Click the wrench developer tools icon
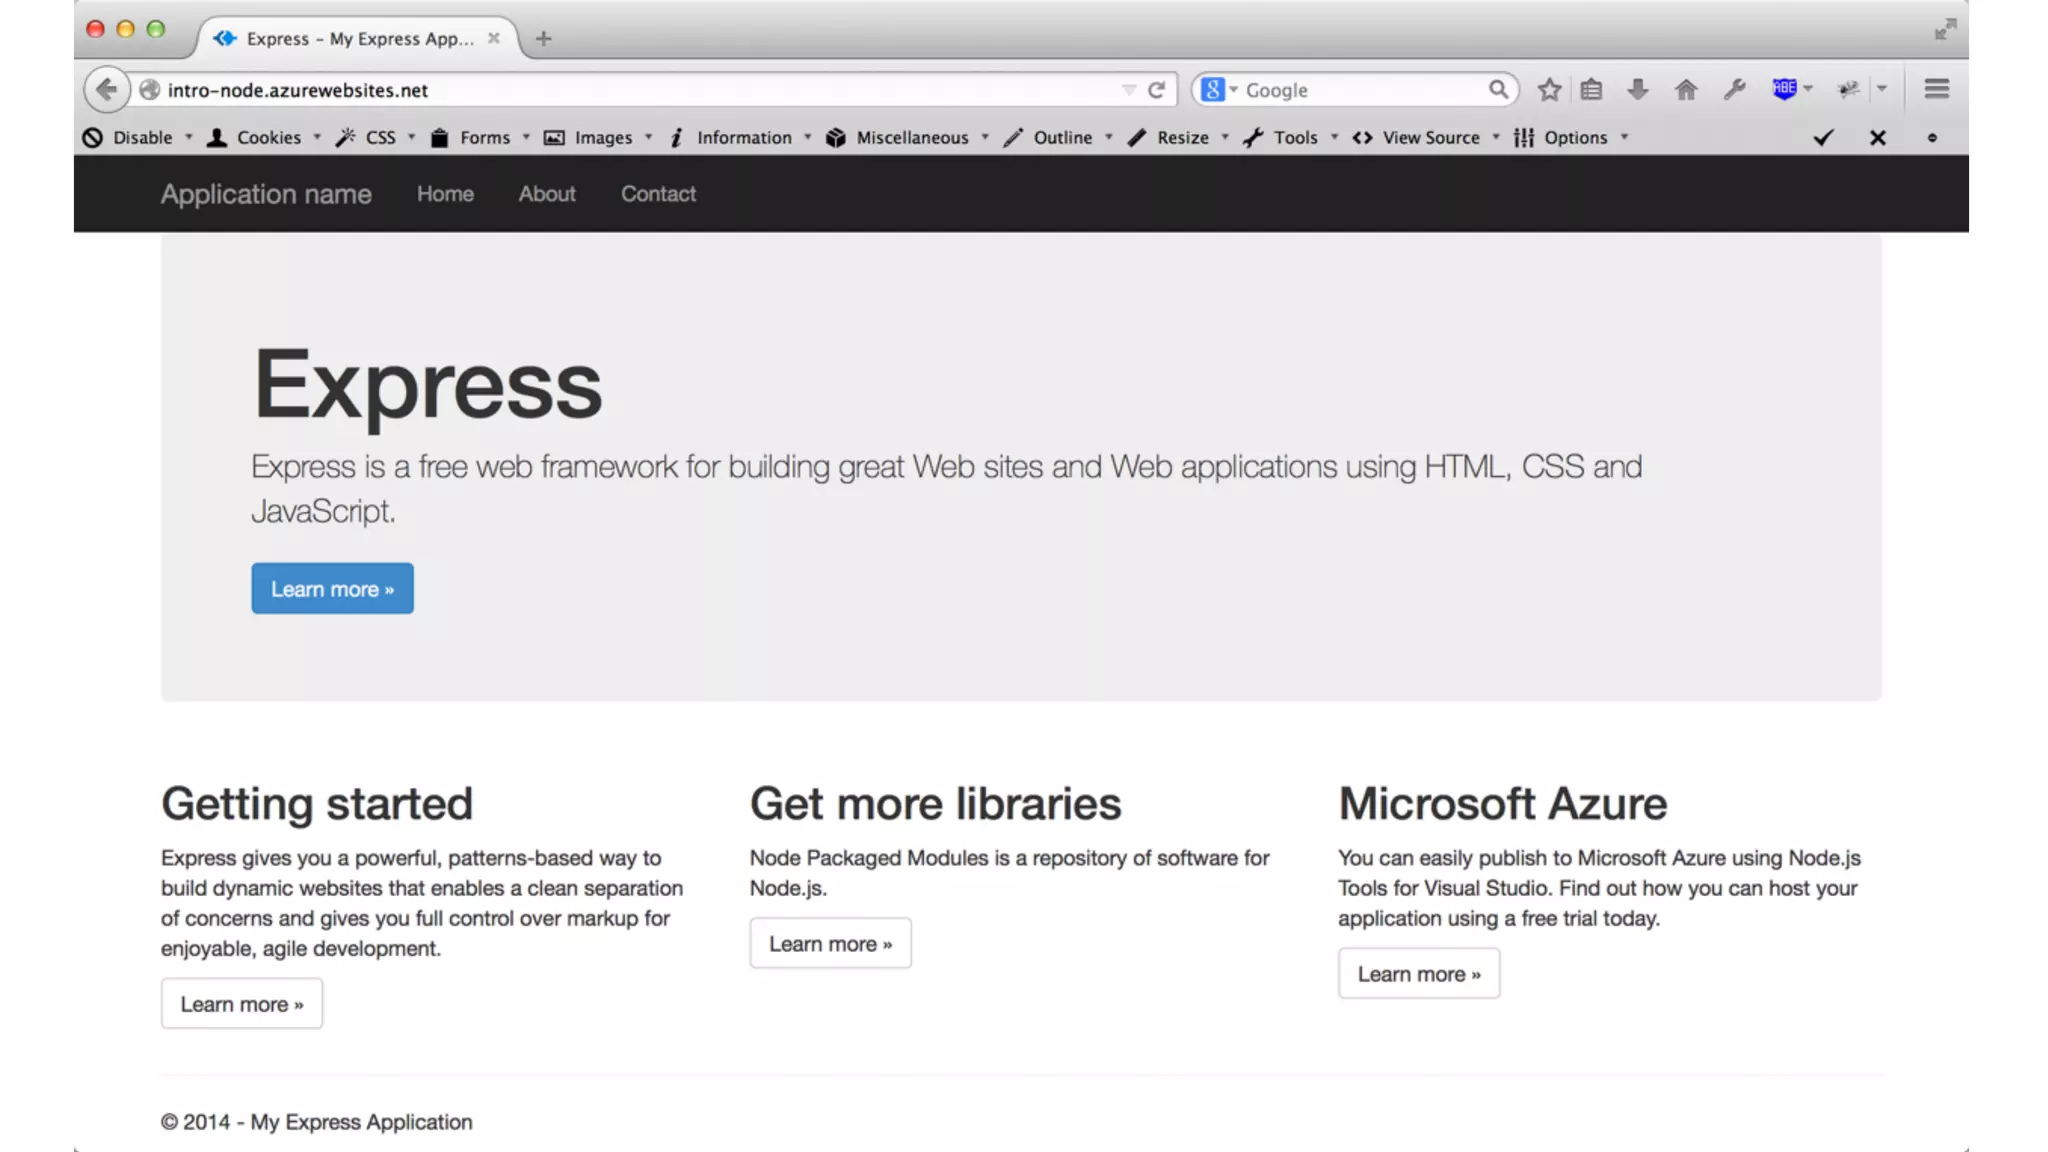Viewport: 2048px width, 1152px height. coord(1735,90)
